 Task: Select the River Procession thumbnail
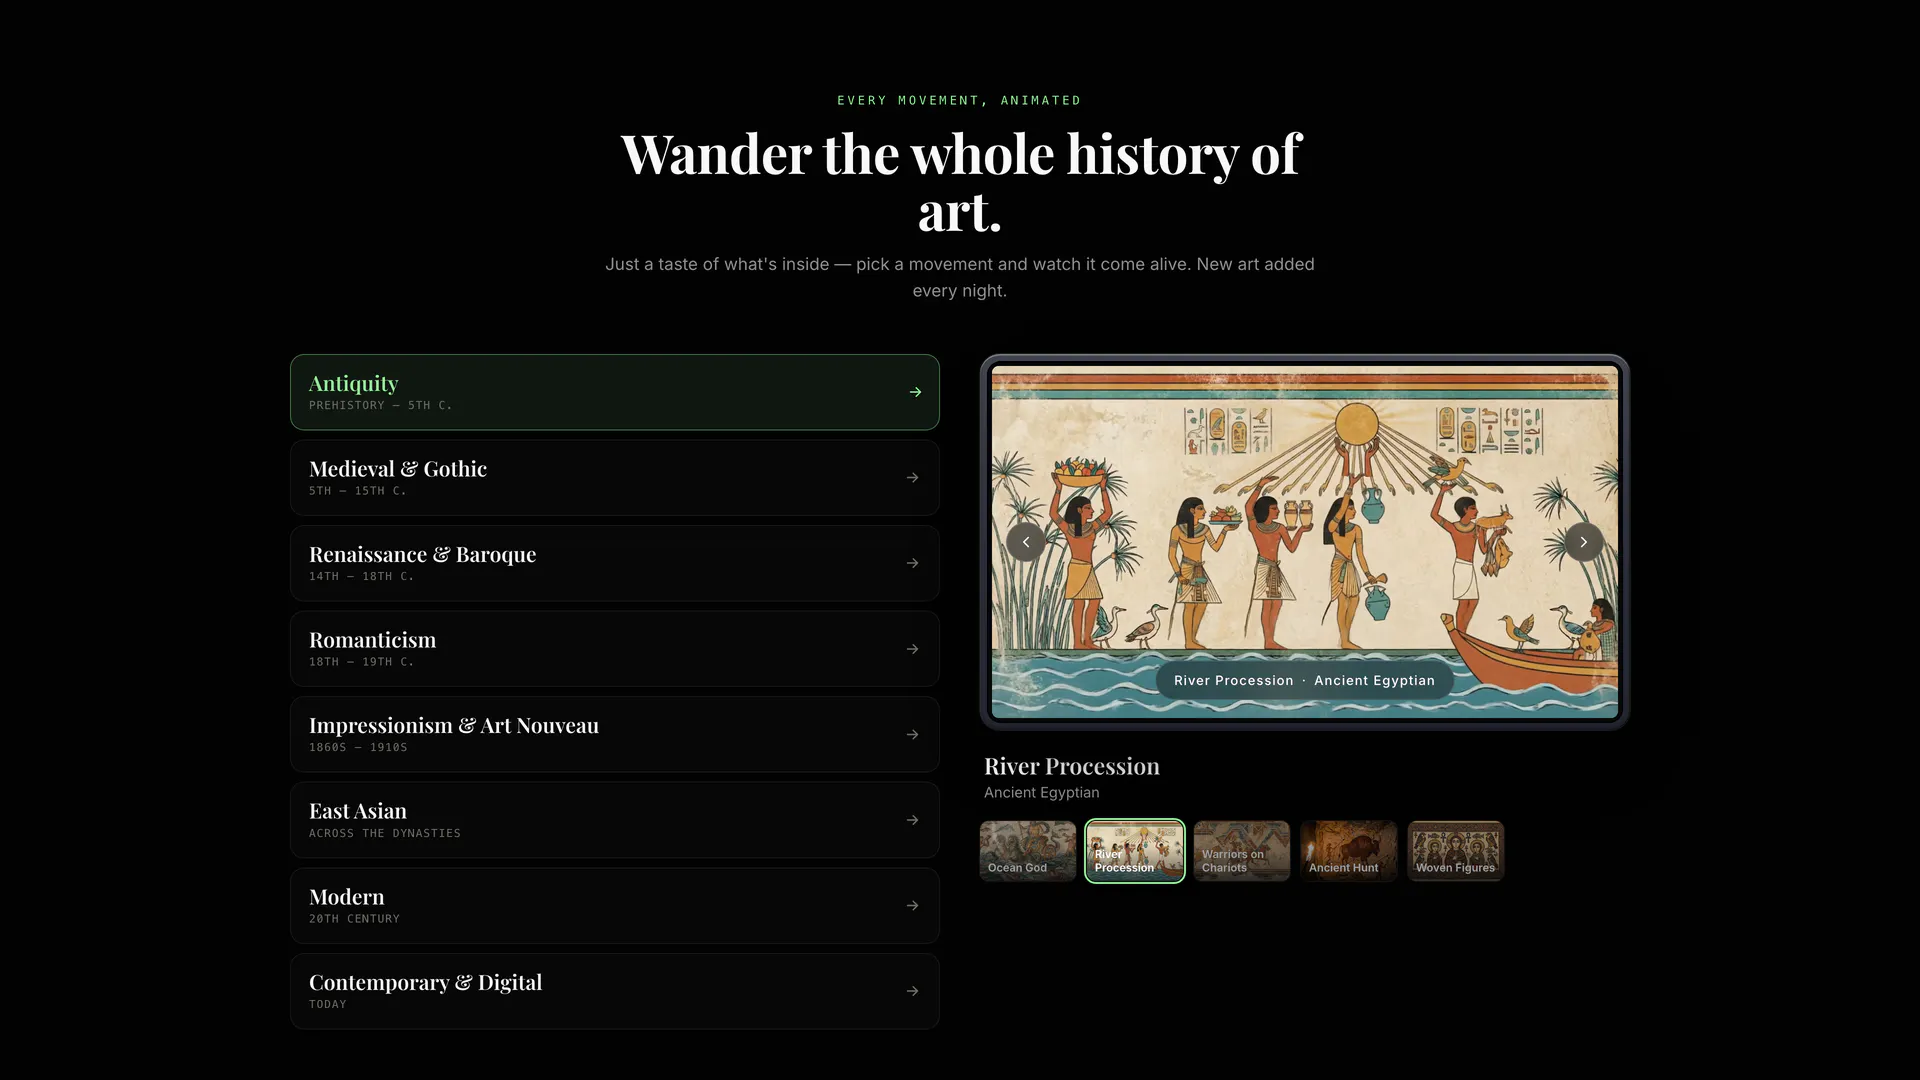click(1135, 851)
